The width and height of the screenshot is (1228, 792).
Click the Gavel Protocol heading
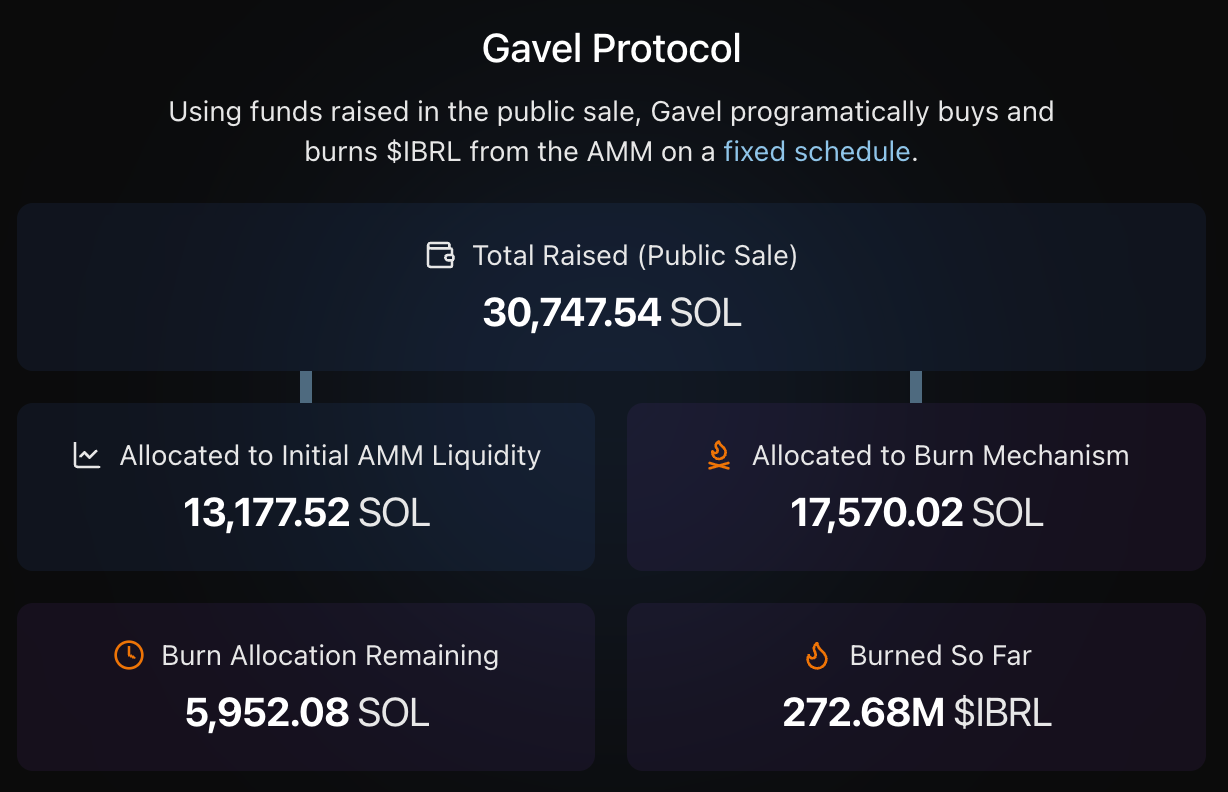tap(612, 48)
